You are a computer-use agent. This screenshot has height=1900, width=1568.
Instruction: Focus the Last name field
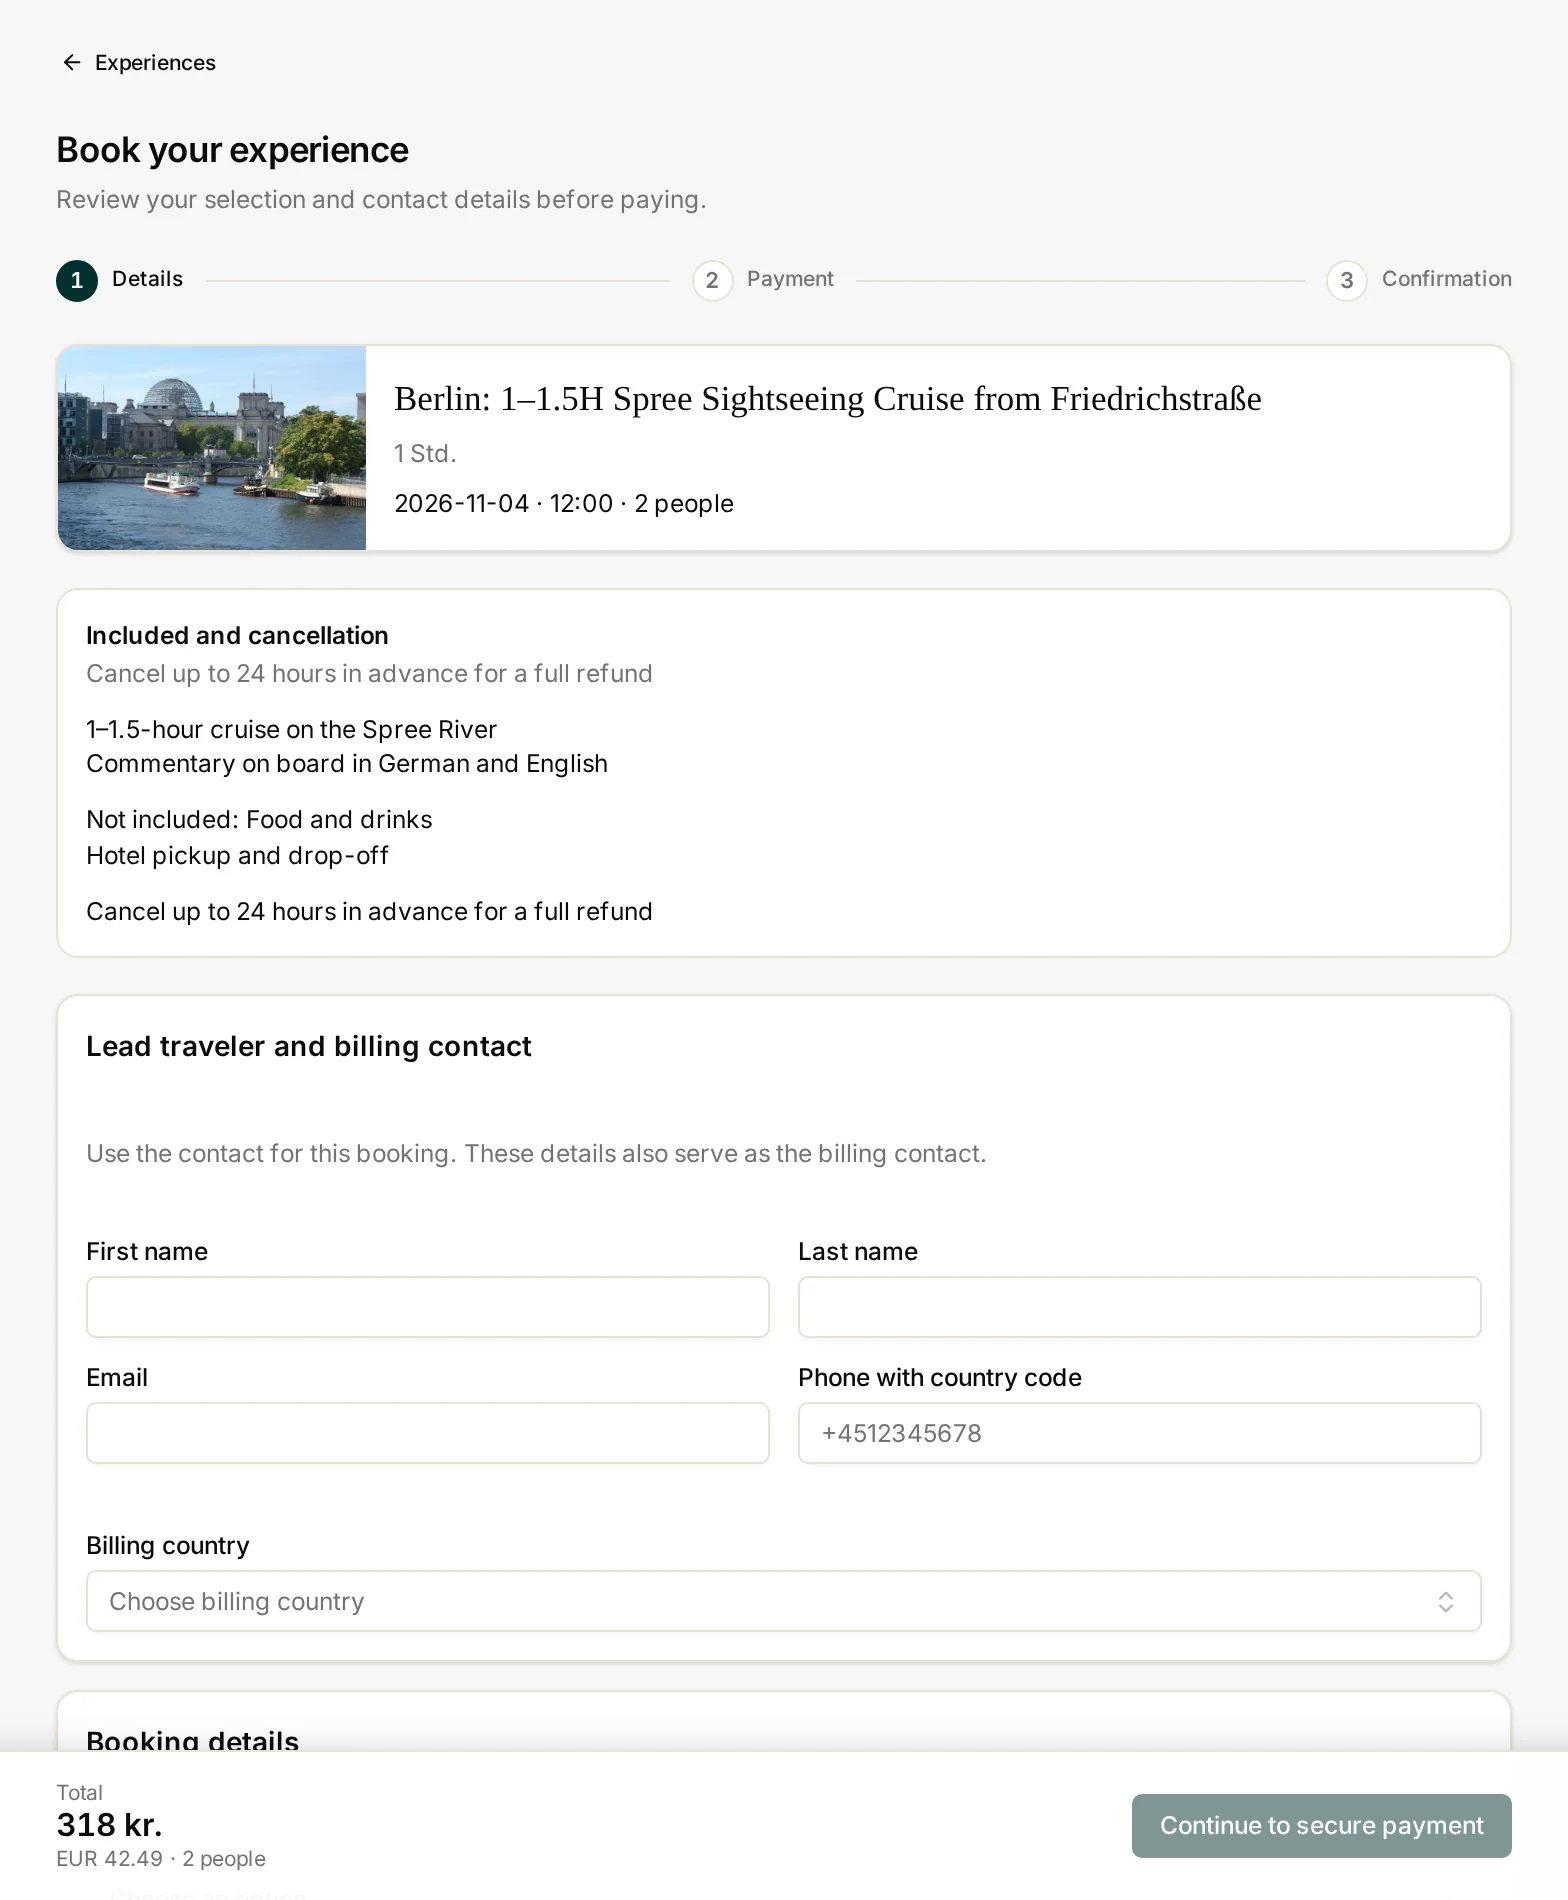[x=1139, y=1307]
